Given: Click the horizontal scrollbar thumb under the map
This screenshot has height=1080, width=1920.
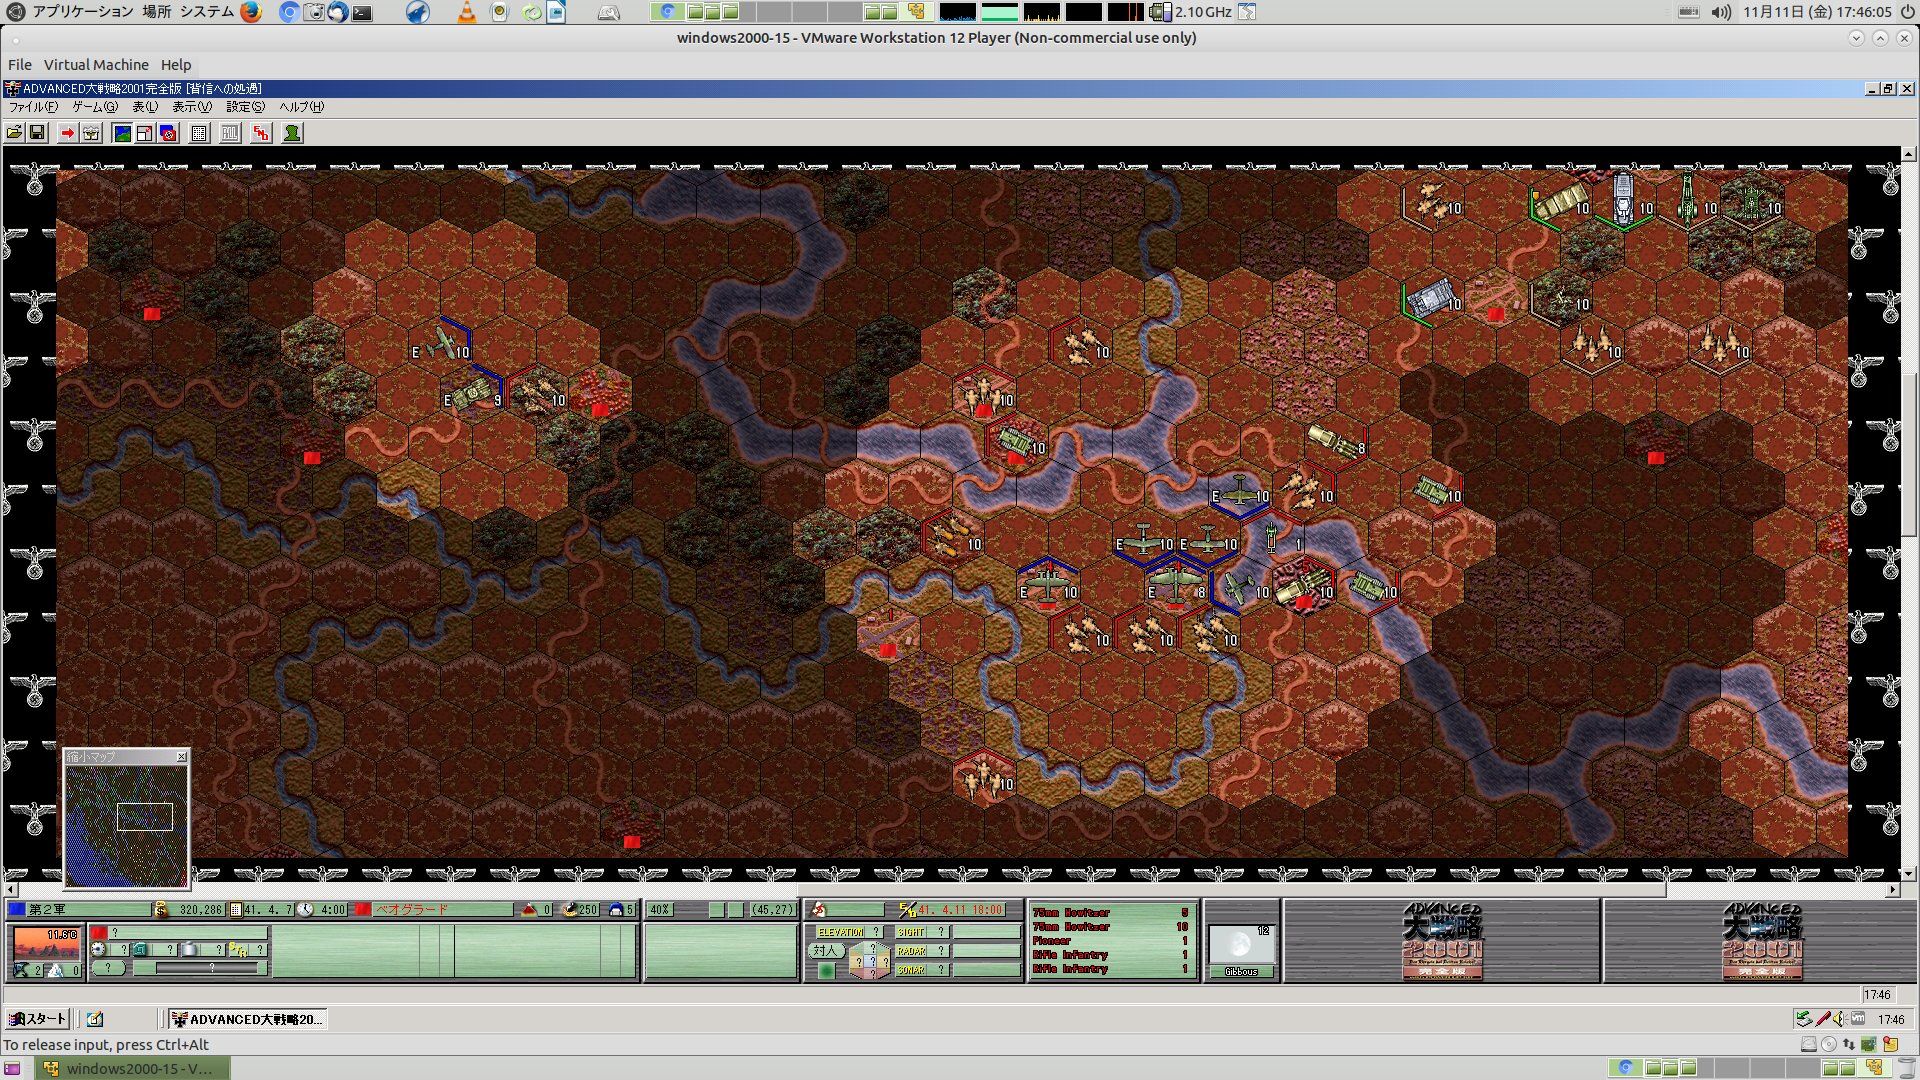Looking at the screenshot, I should click(1232, 889).
